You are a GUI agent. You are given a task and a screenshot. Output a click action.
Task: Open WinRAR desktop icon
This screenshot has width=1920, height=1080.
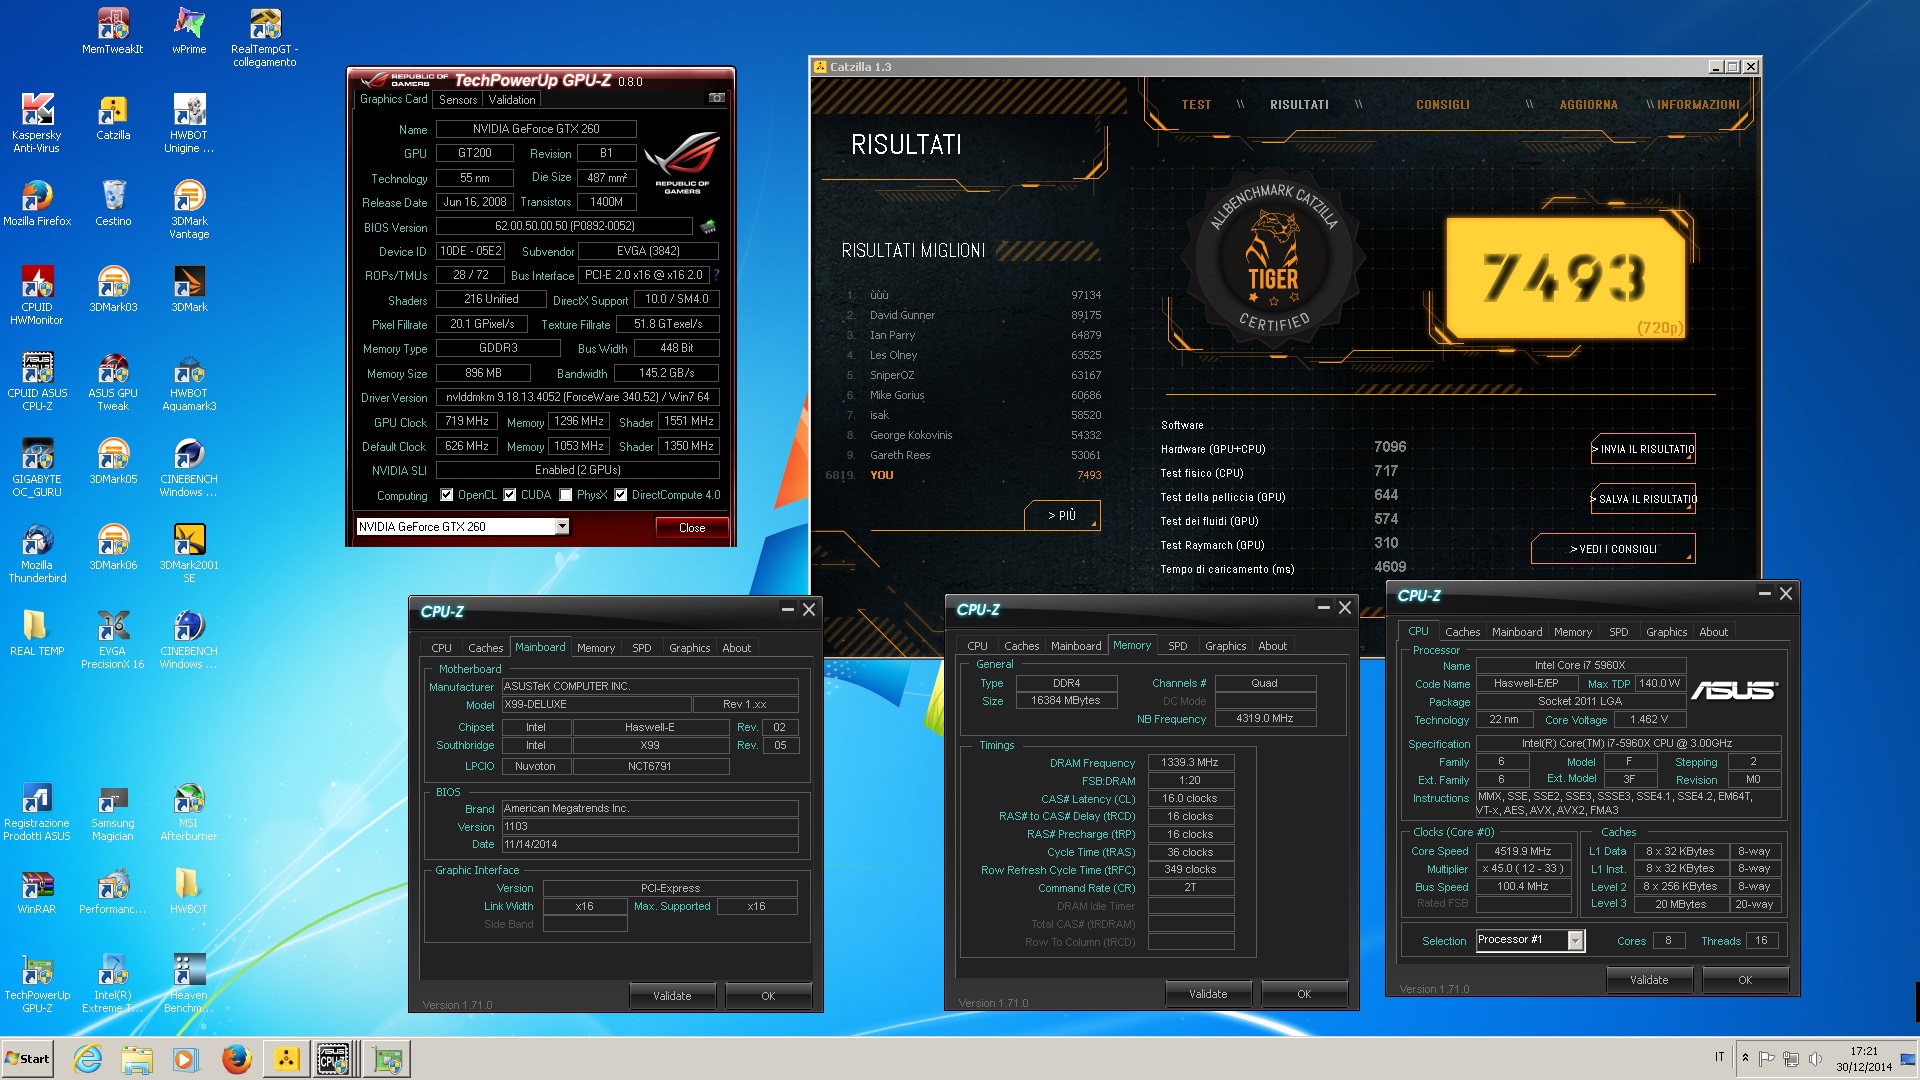37,891
